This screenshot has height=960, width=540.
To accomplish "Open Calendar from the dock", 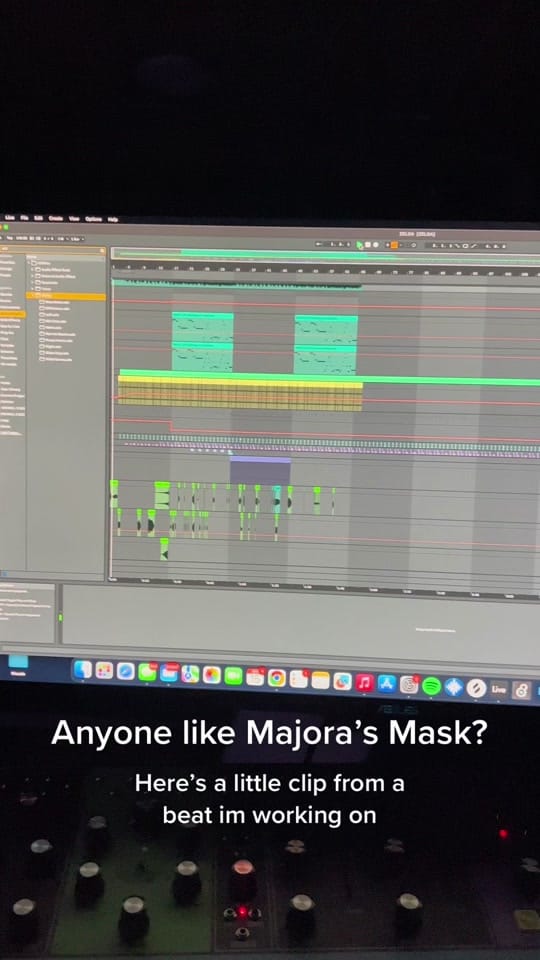I will pos(255,677).
